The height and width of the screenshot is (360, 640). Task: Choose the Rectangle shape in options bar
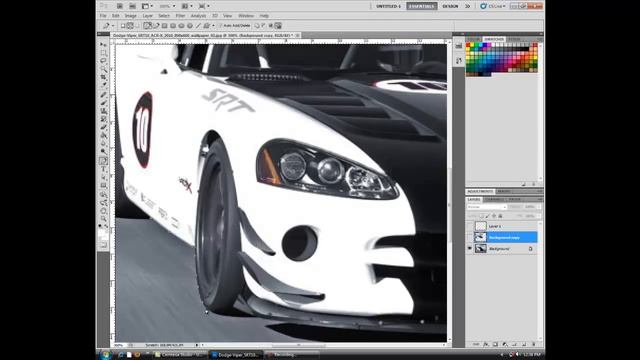164,25
